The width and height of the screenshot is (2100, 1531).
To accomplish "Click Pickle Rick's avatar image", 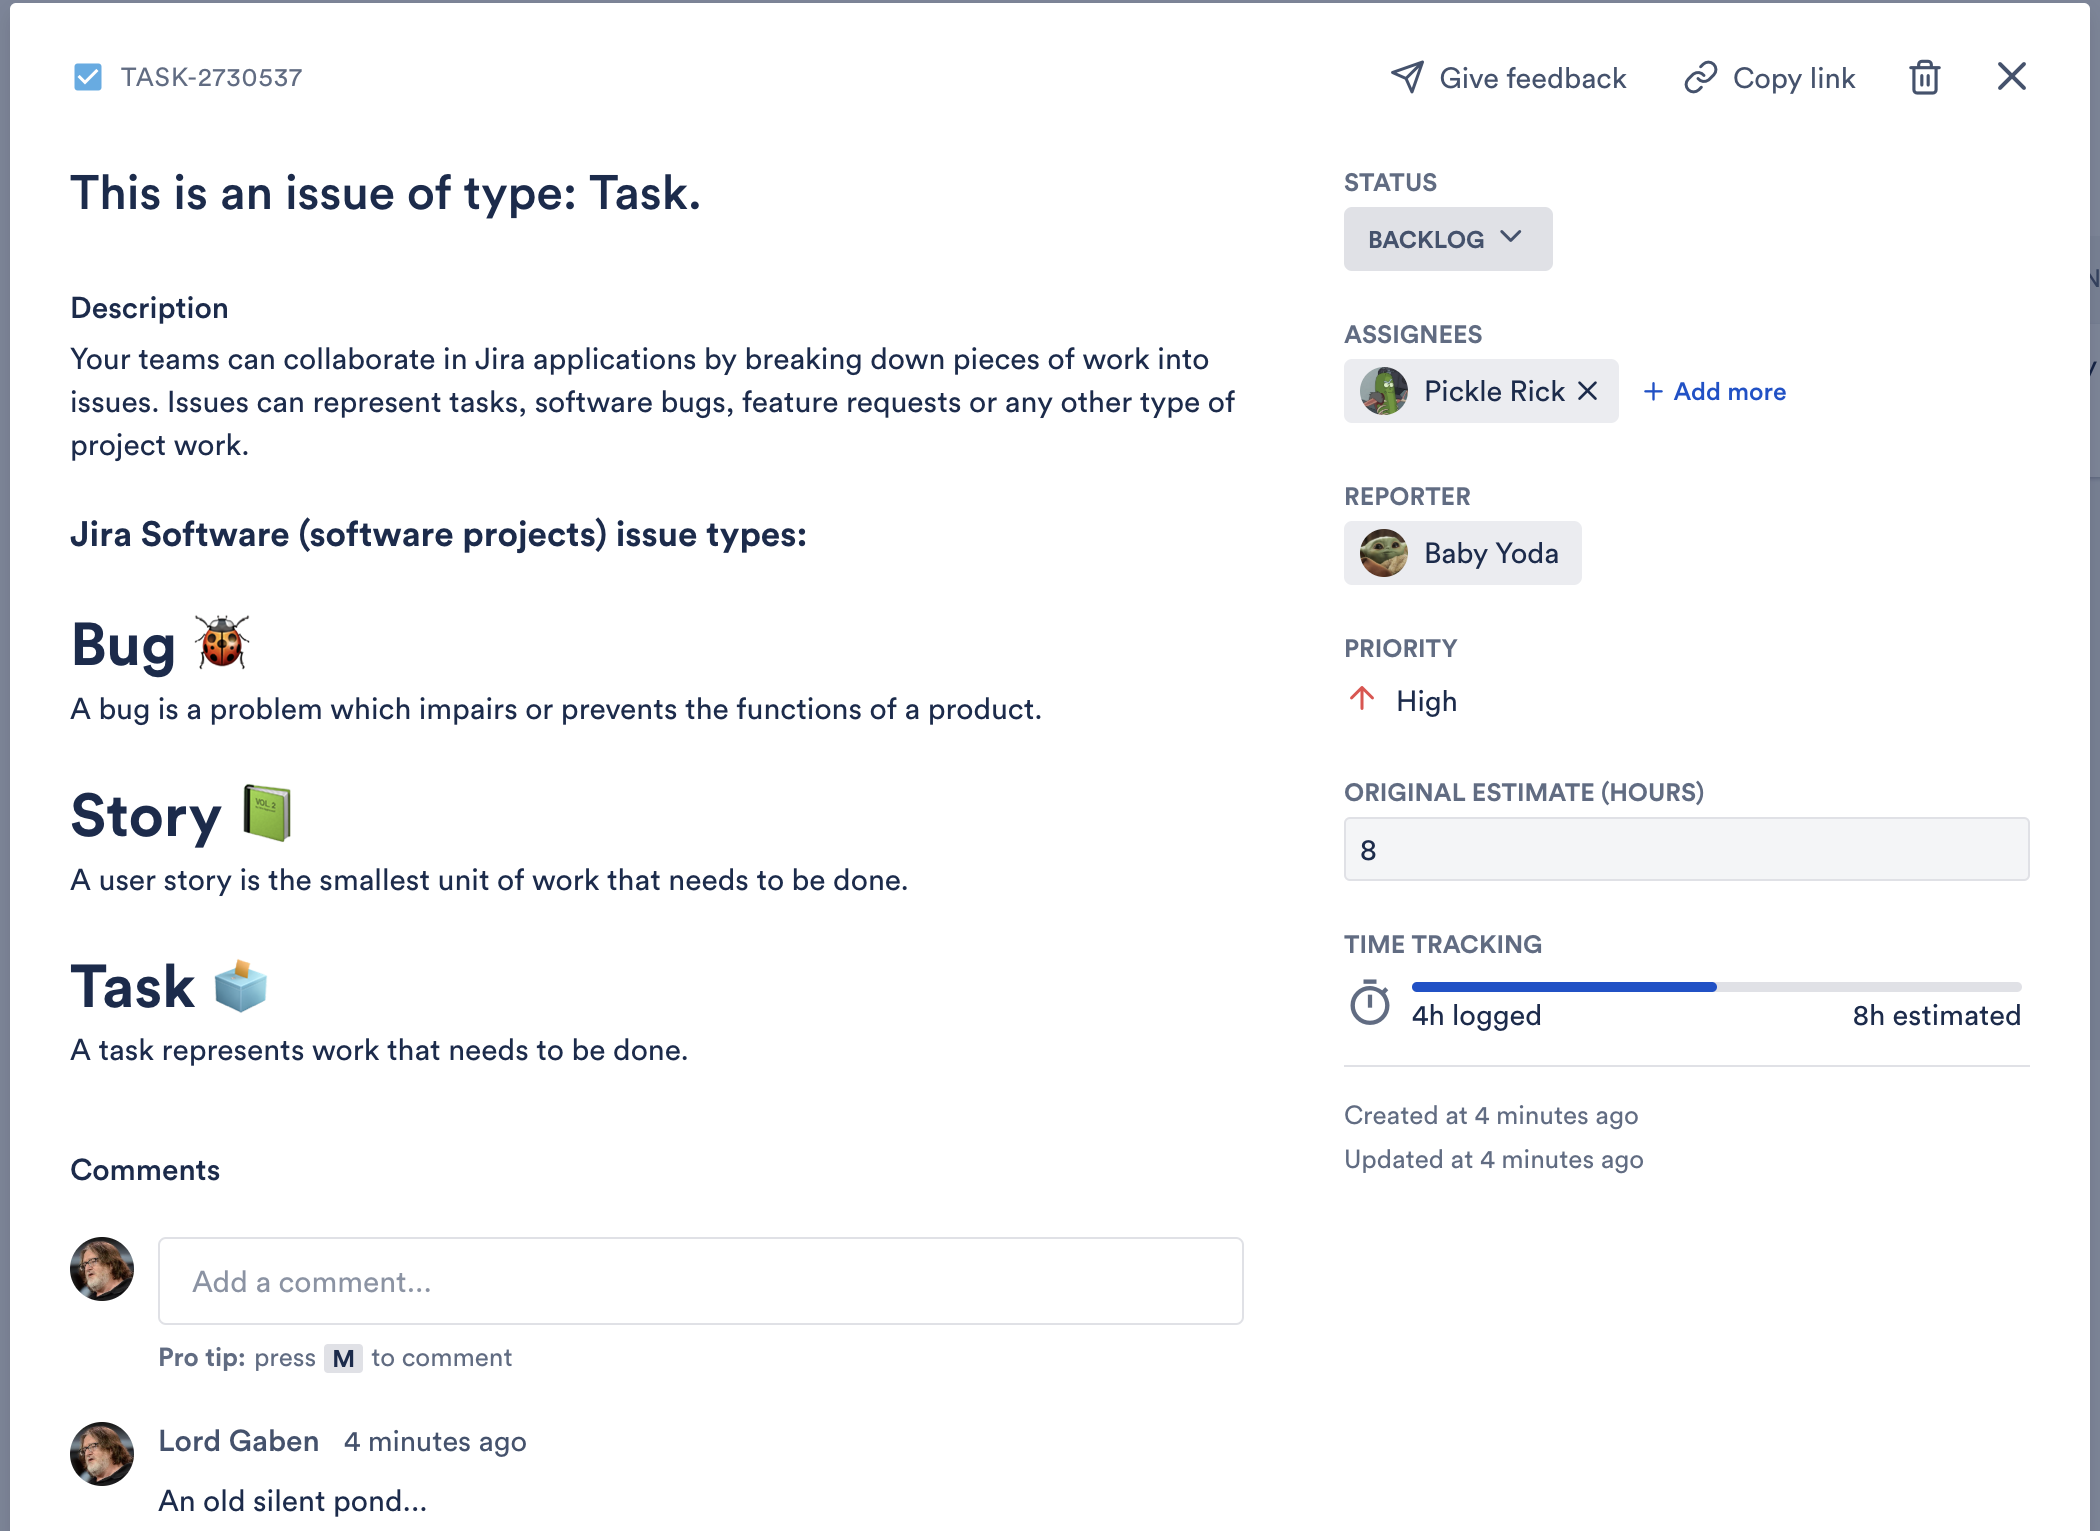I will [1384, 391].
